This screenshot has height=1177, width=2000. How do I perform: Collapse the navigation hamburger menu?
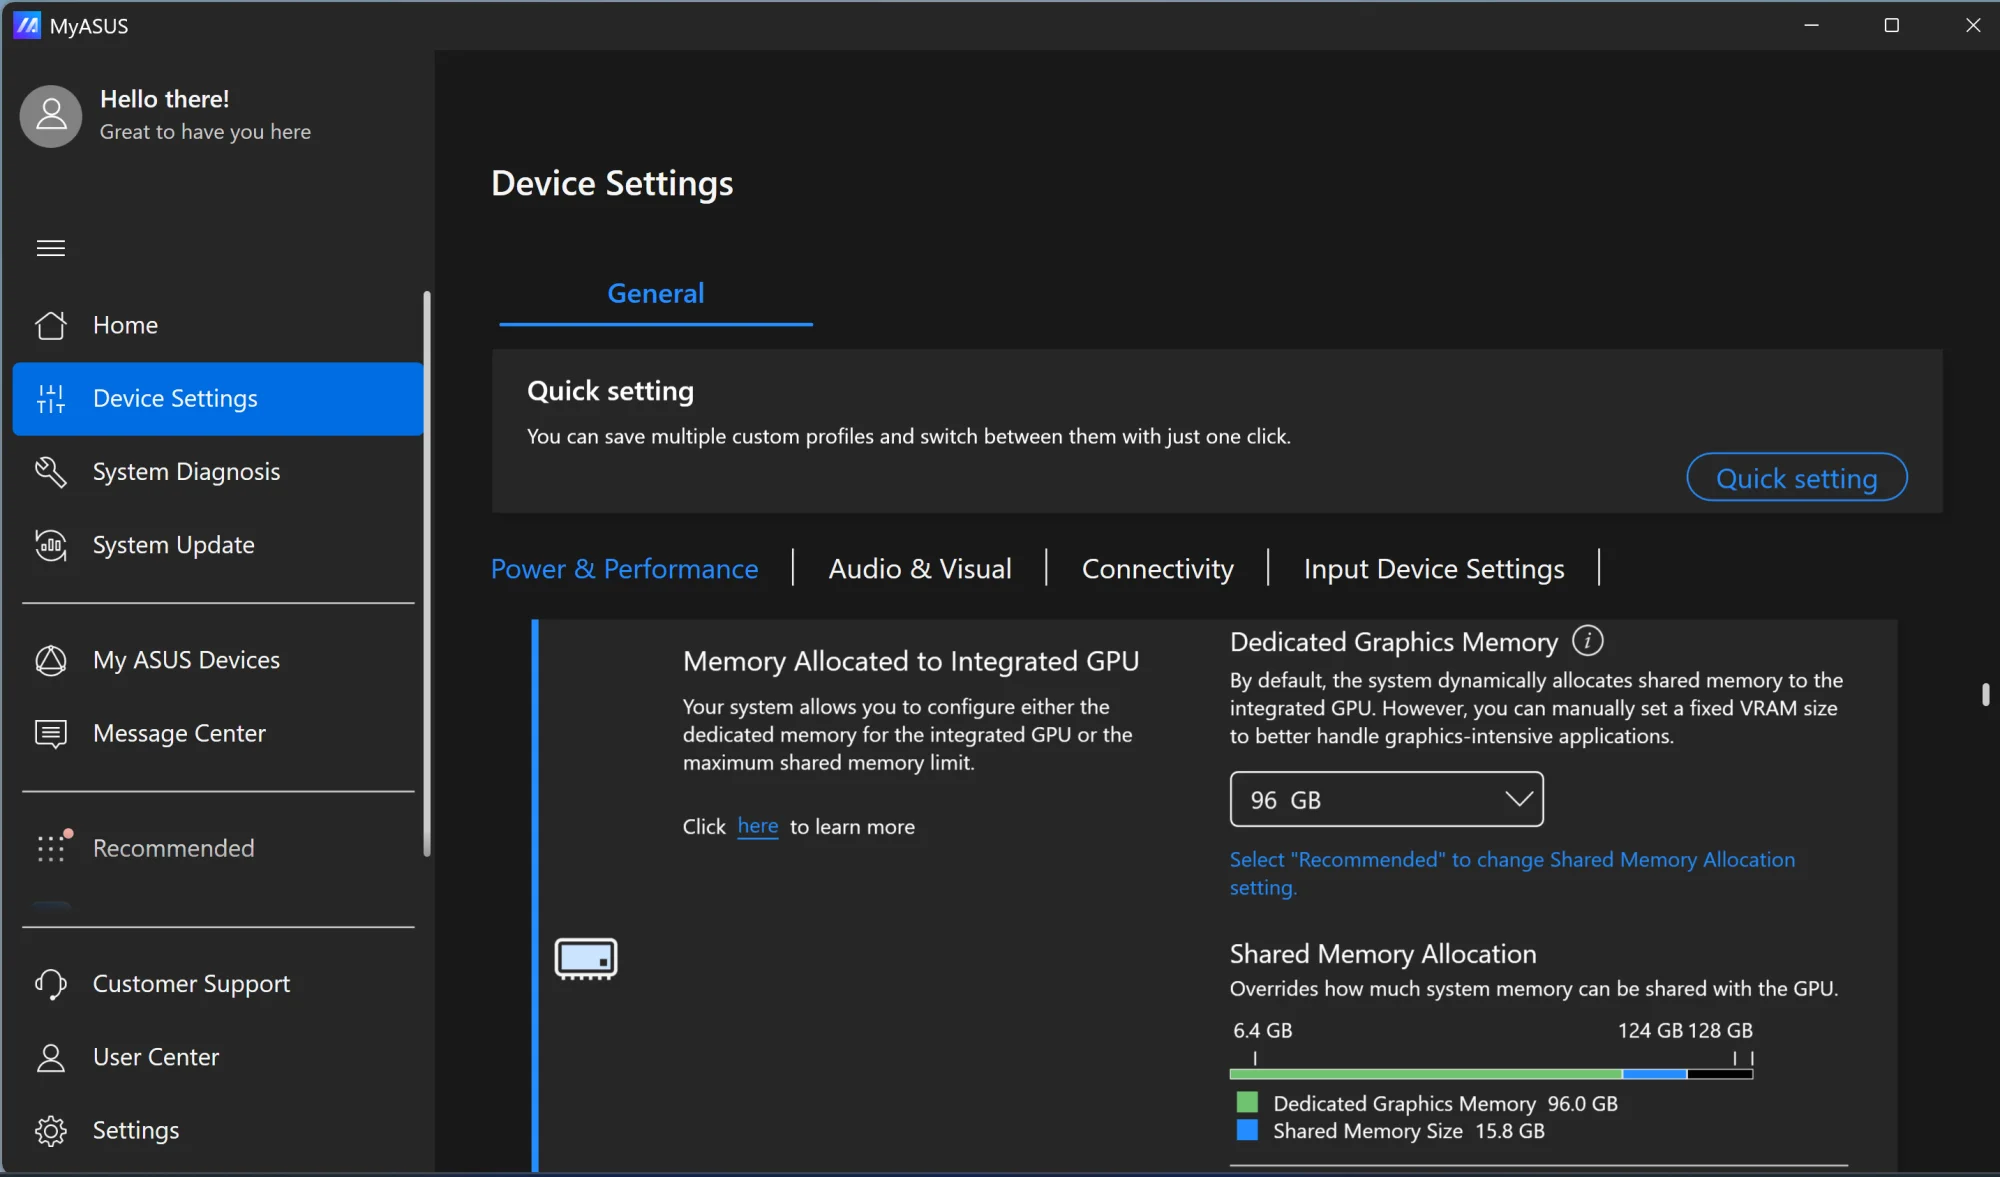(51, 248)
